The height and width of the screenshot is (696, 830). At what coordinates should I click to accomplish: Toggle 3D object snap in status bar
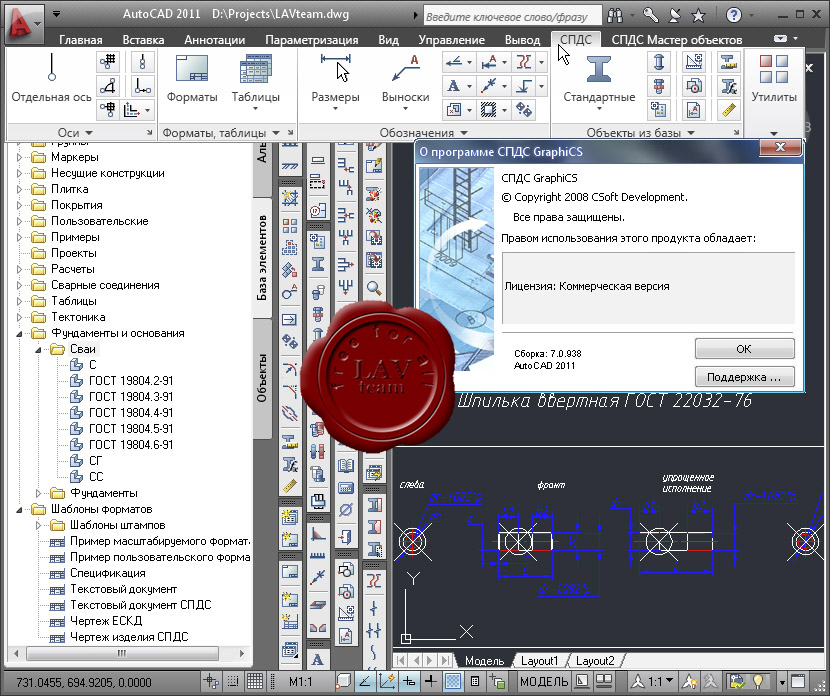click(x=344, y=681)
